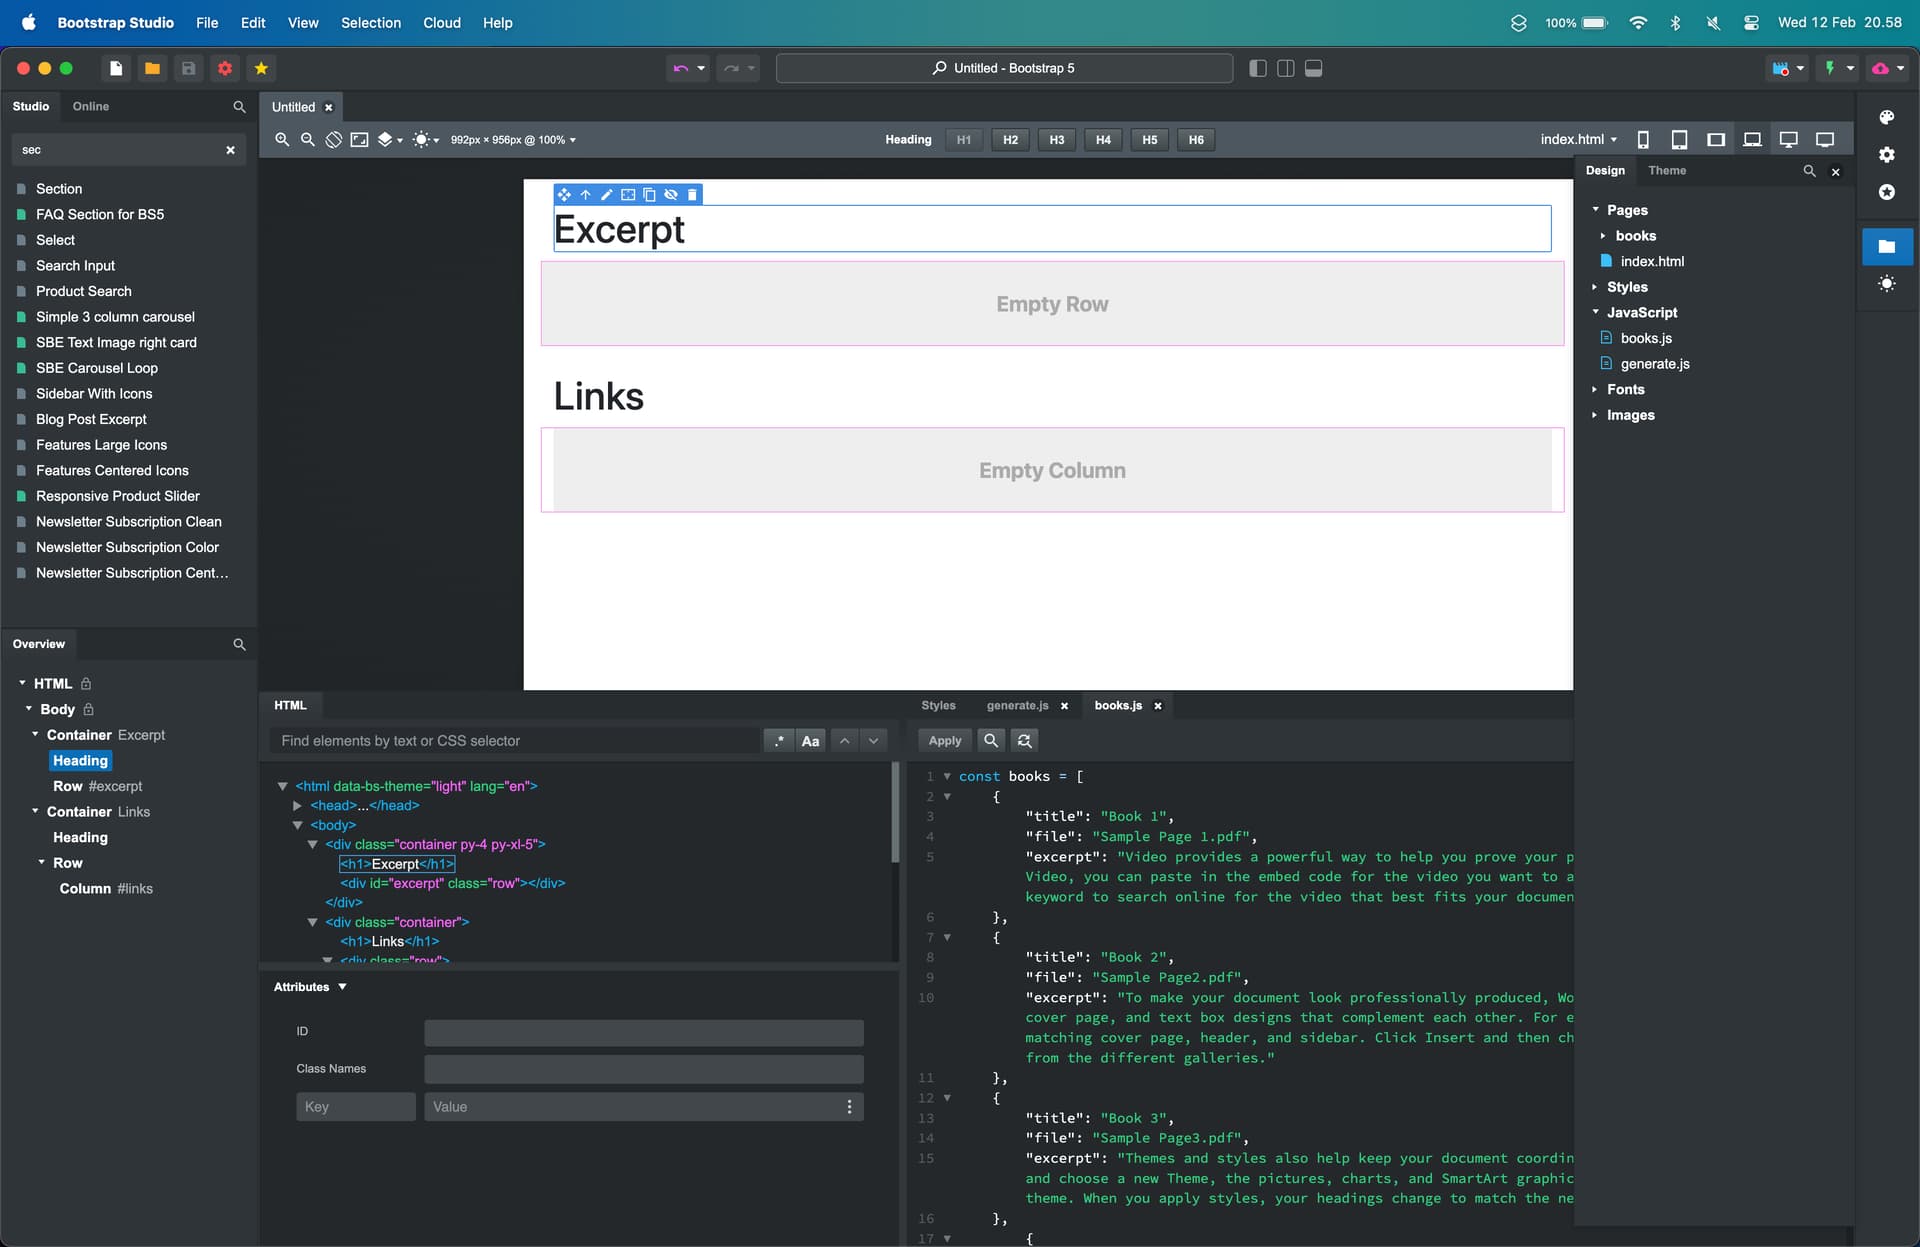Viewport: 1920px width, 1247px height.
Task: Toggle case-sensitive Aa search option
Action: click(810, 740)
